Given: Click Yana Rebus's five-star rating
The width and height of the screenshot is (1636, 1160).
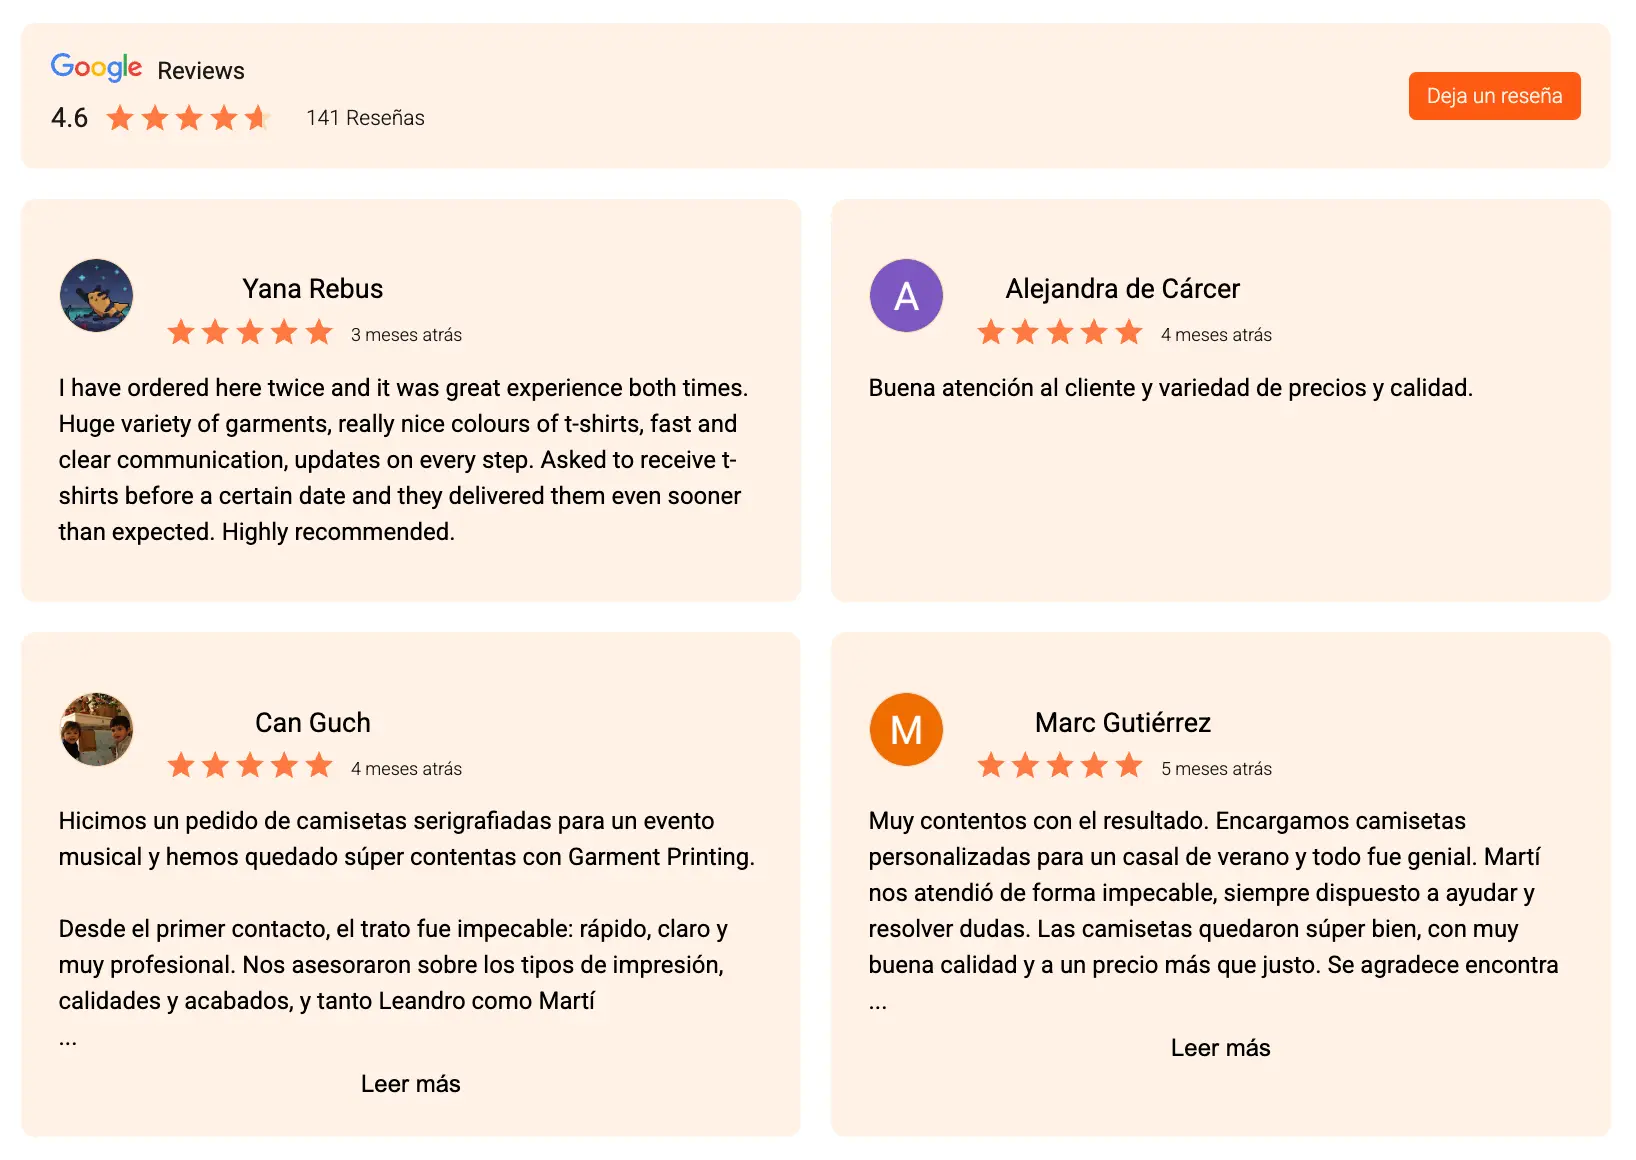Looking at the screenshot, I should 250,333.
